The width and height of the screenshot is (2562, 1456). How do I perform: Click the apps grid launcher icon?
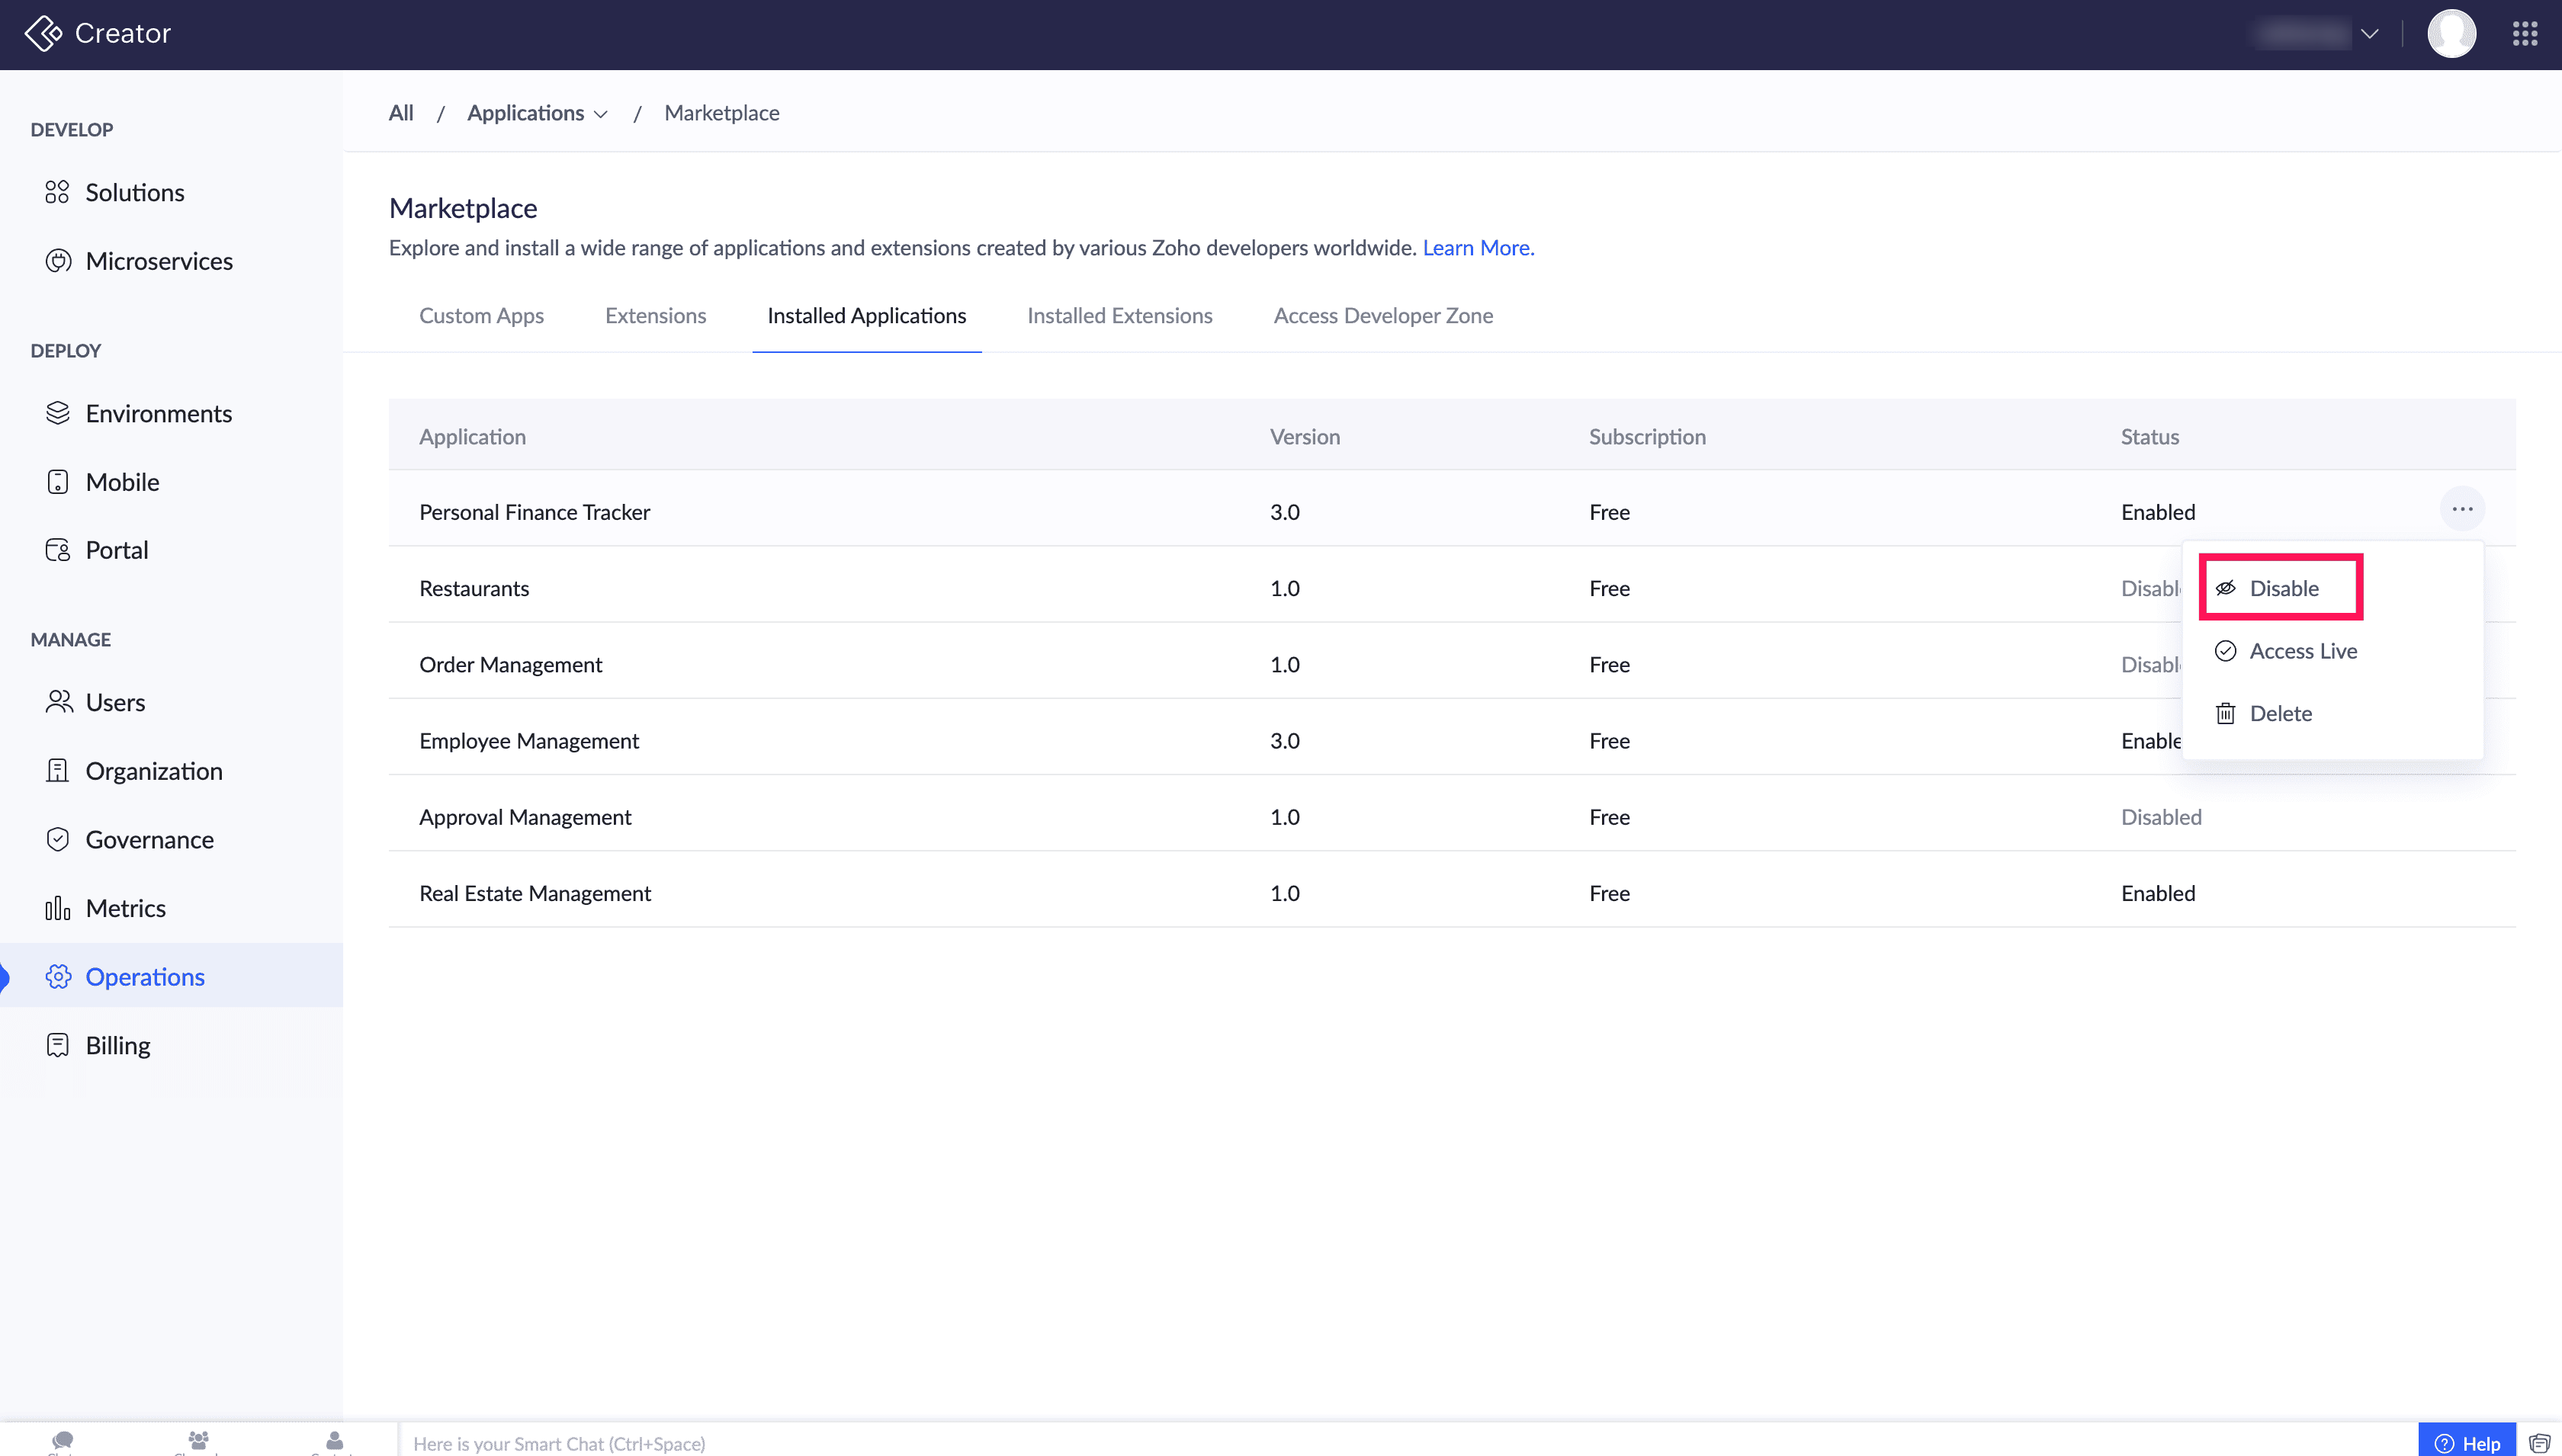pos(2524,34)
